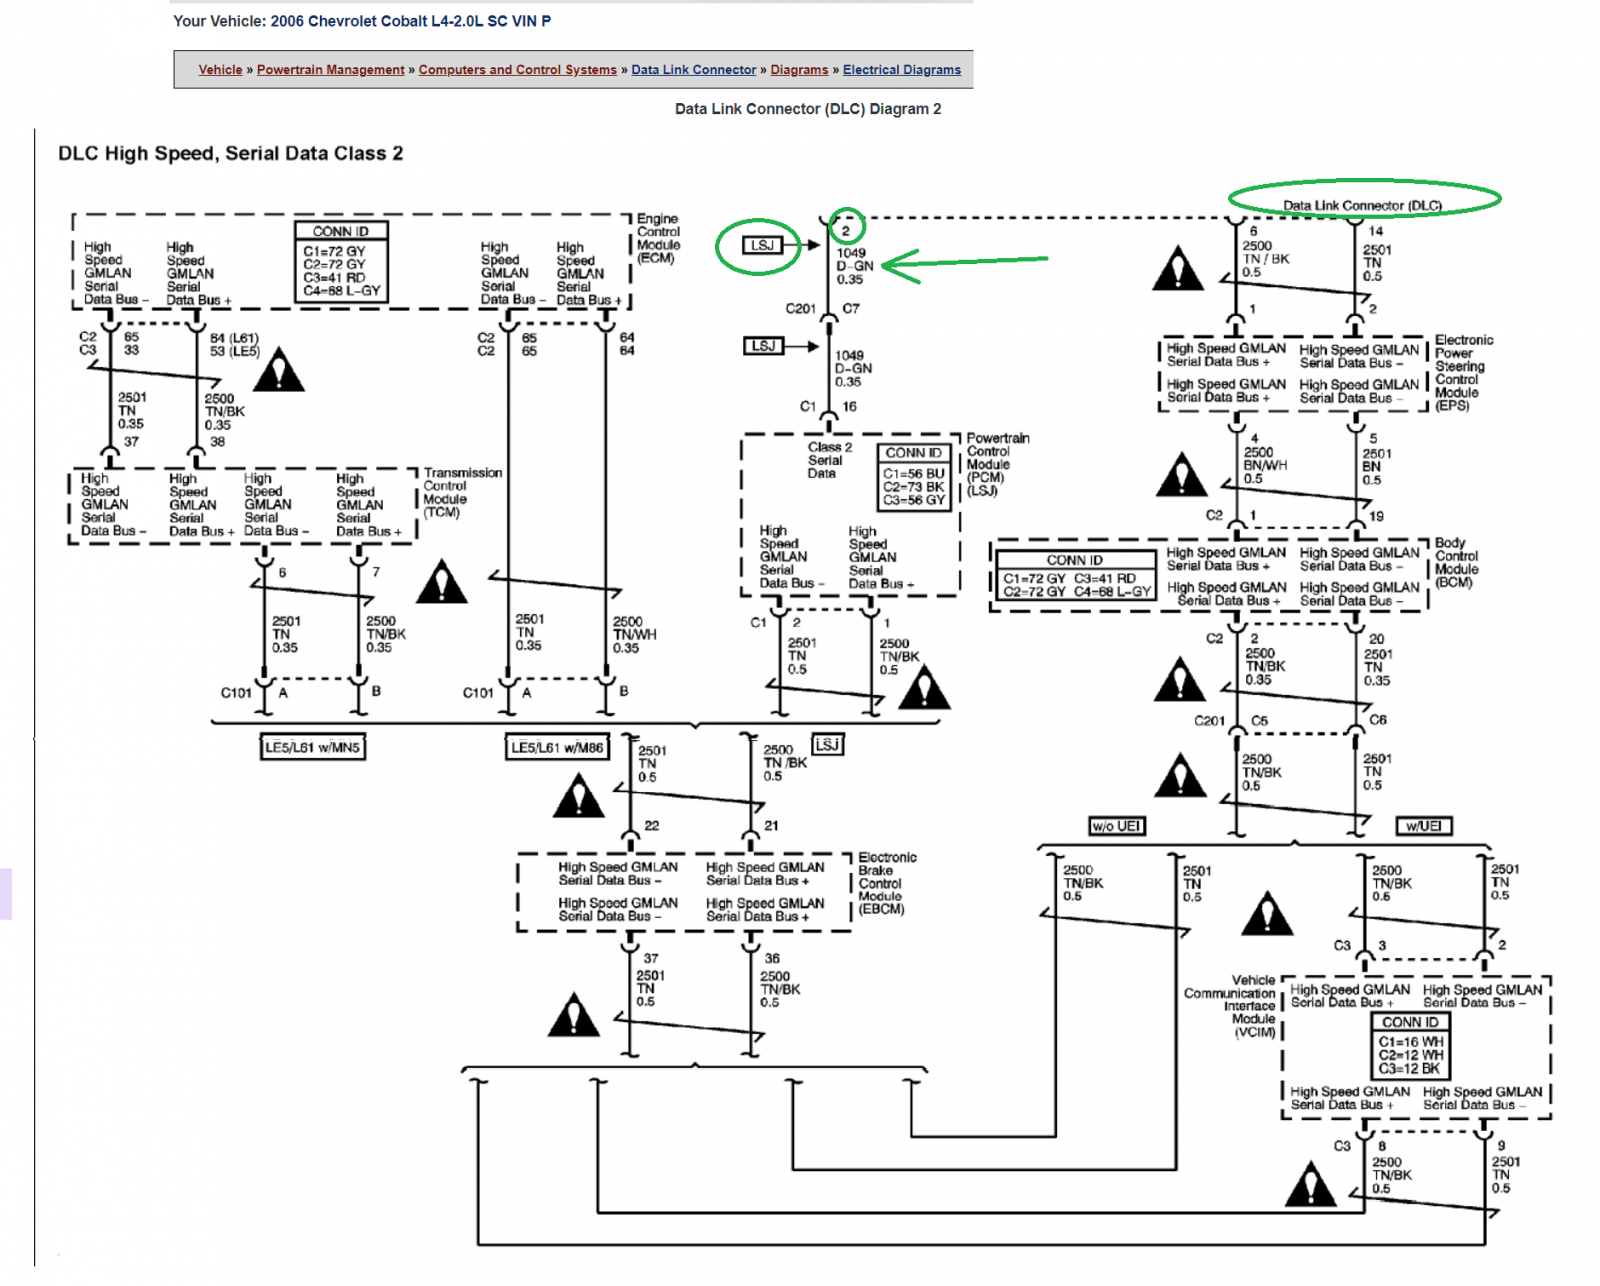
Task: Select the Diagrams breadcrumb link
Action: 799,70
